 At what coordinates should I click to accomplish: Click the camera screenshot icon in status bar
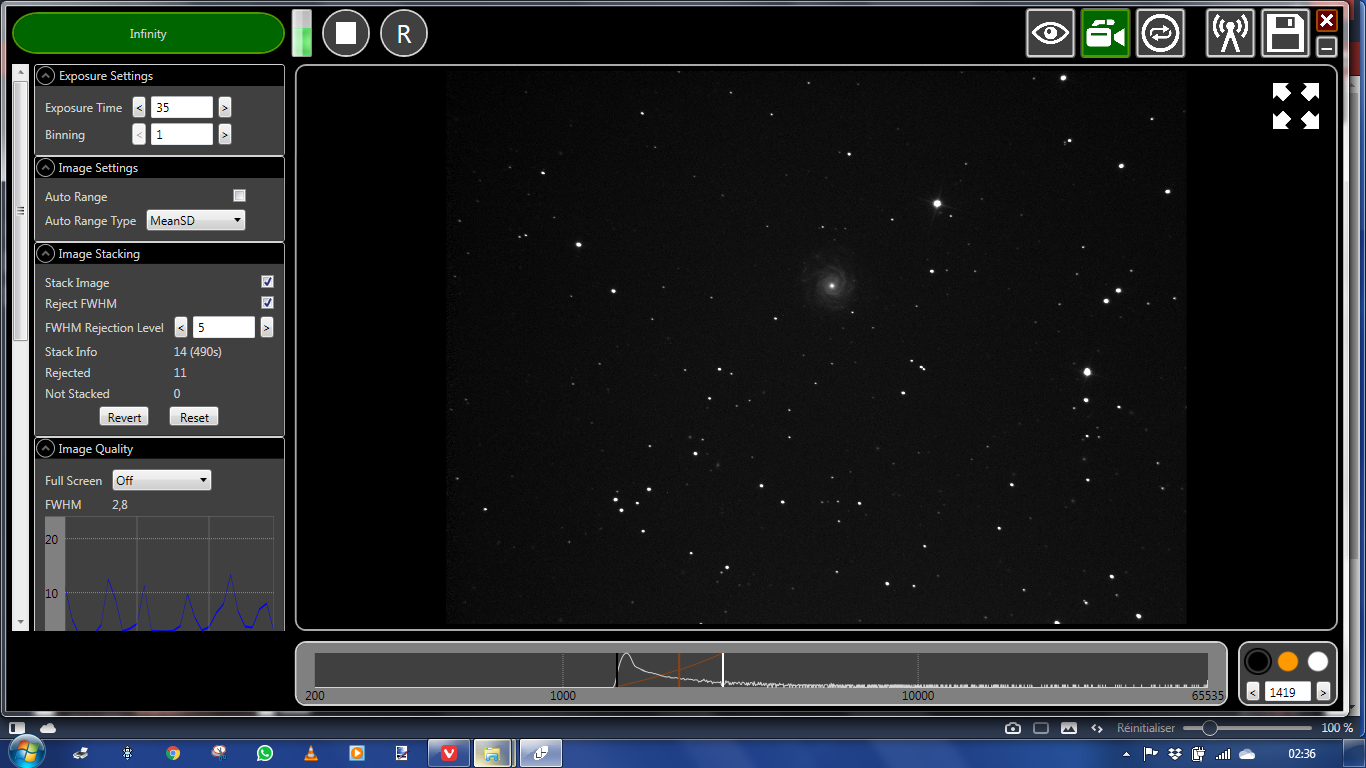(x=1013, y=728)
